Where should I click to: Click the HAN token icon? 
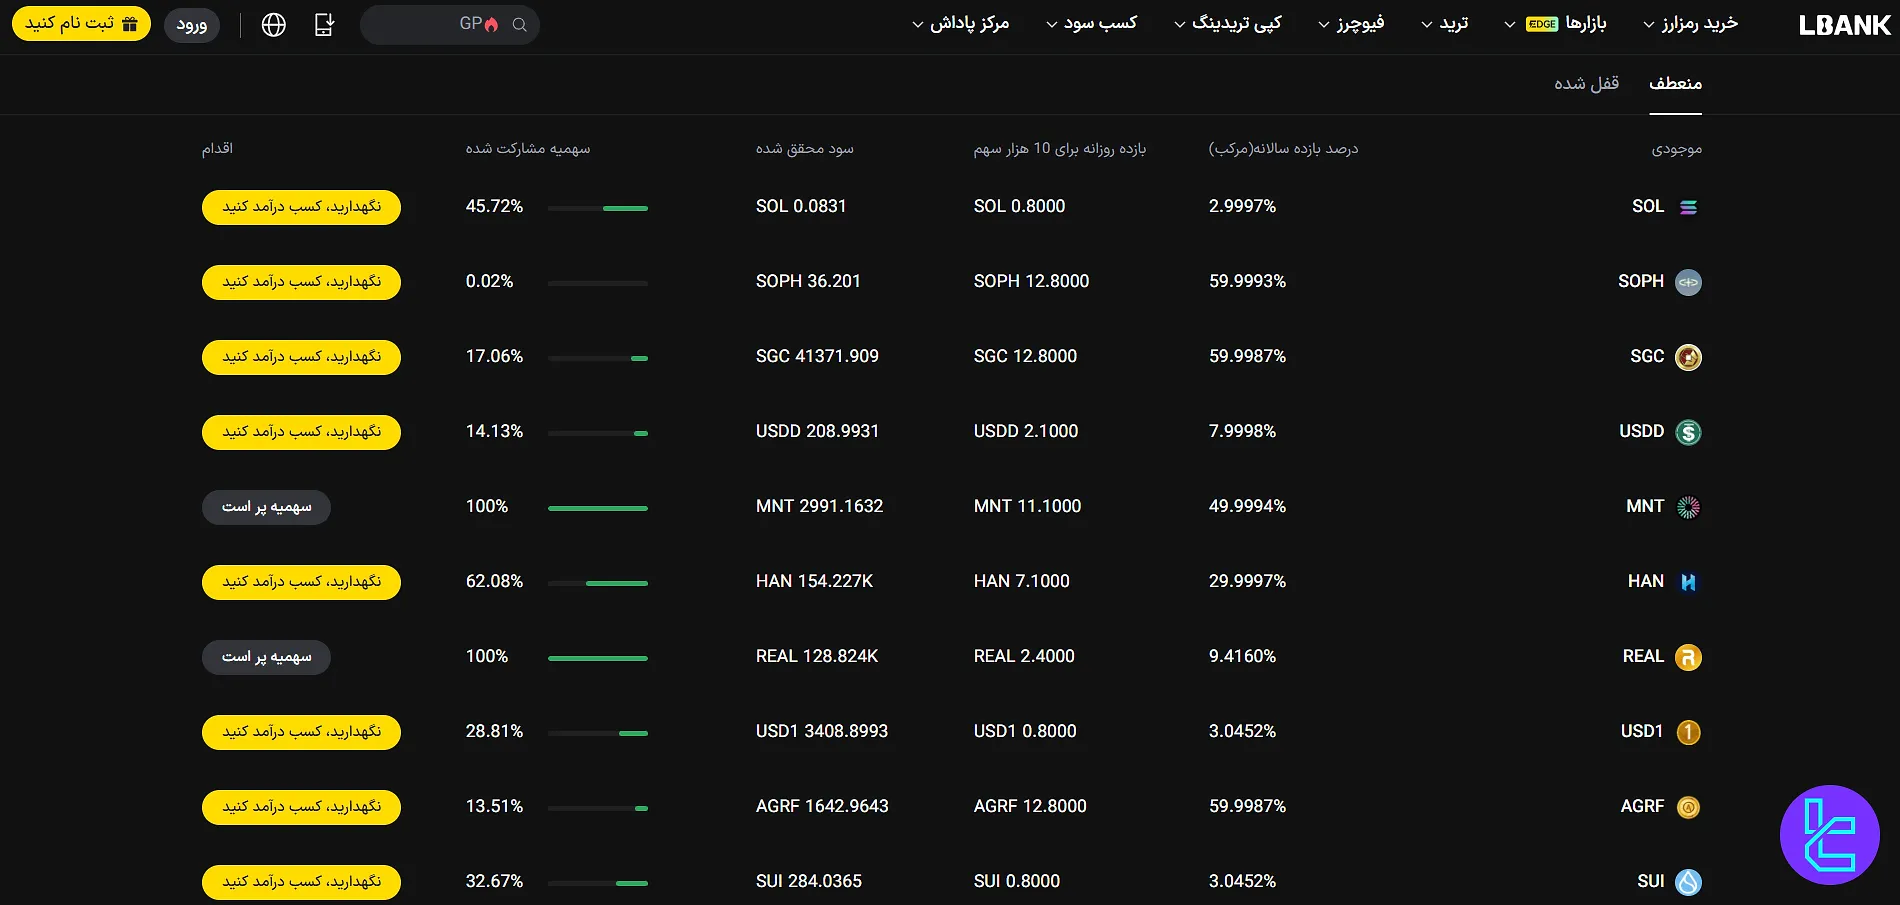1689,581
